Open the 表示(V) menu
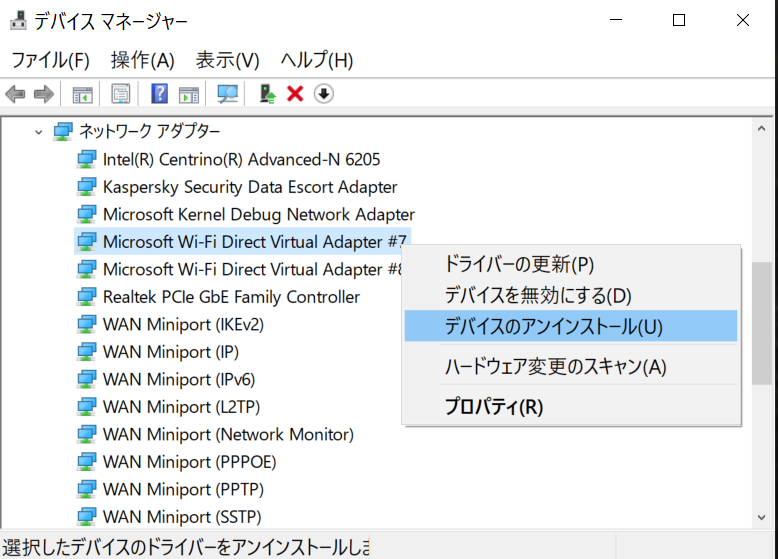778x559 pixels. (x=227, y=60)
